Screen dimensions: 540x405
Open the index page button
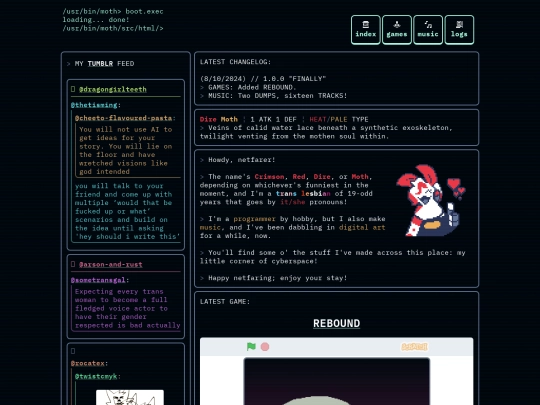coord(366,30)
